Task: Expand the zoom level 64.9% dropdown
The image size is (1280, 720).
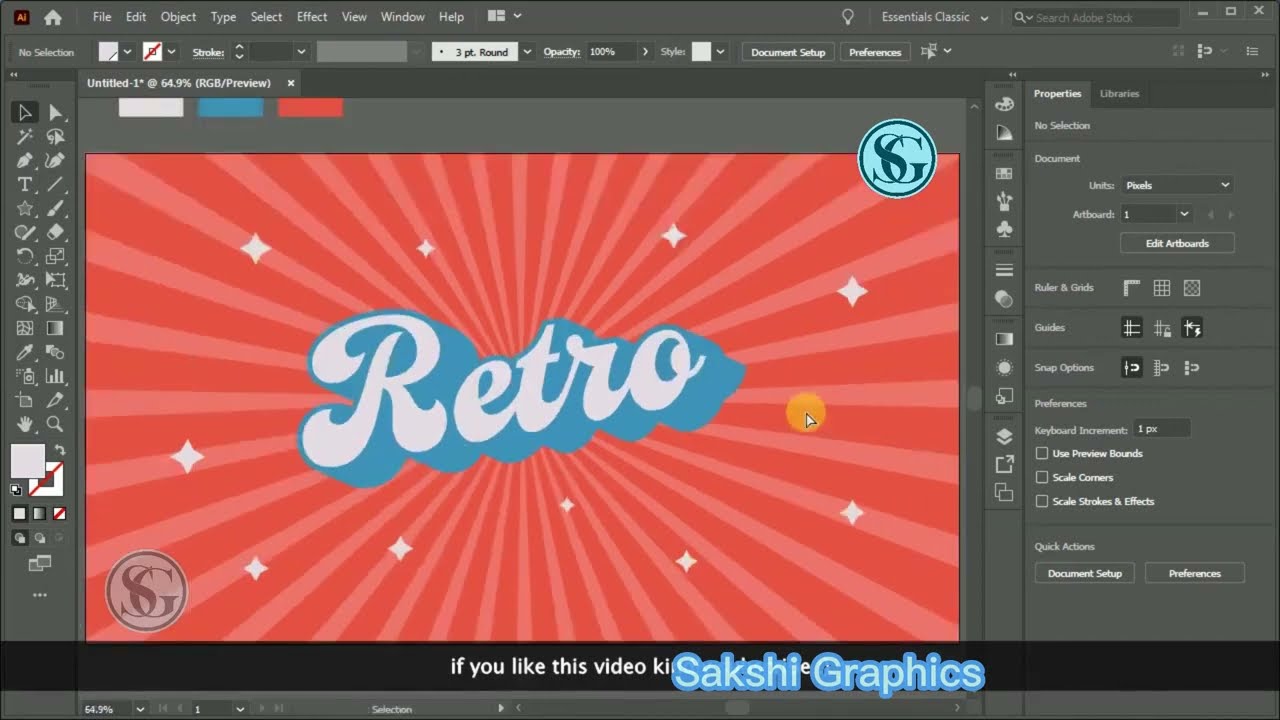Action: click(x=140, y=709)
